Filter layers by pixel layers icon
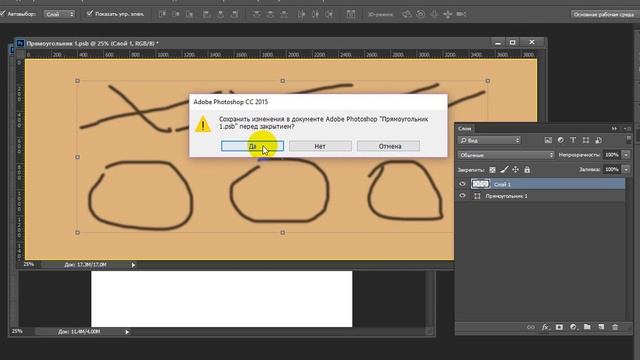Image resolution: width=640 pixels, height=360 pixels. (x=548, y=140)
